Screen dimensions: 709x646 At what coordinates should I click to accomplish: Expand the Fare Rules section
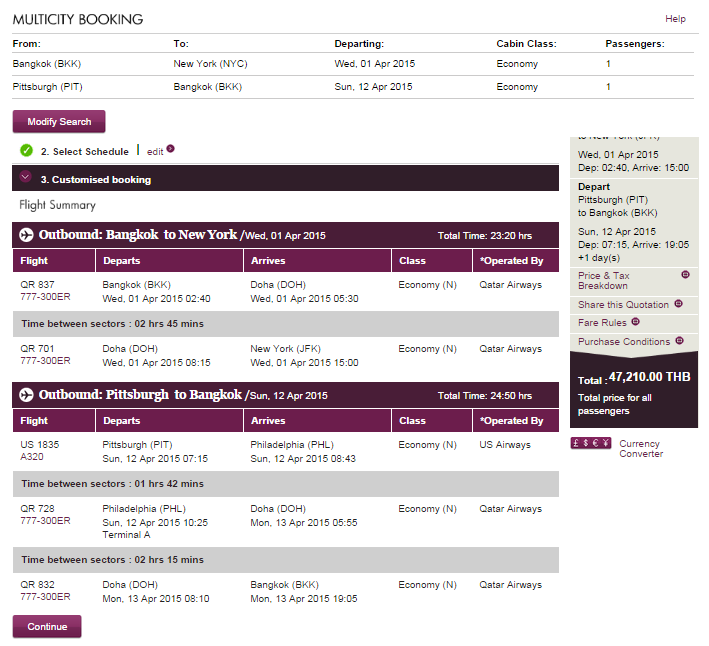[x=602, y=323]
